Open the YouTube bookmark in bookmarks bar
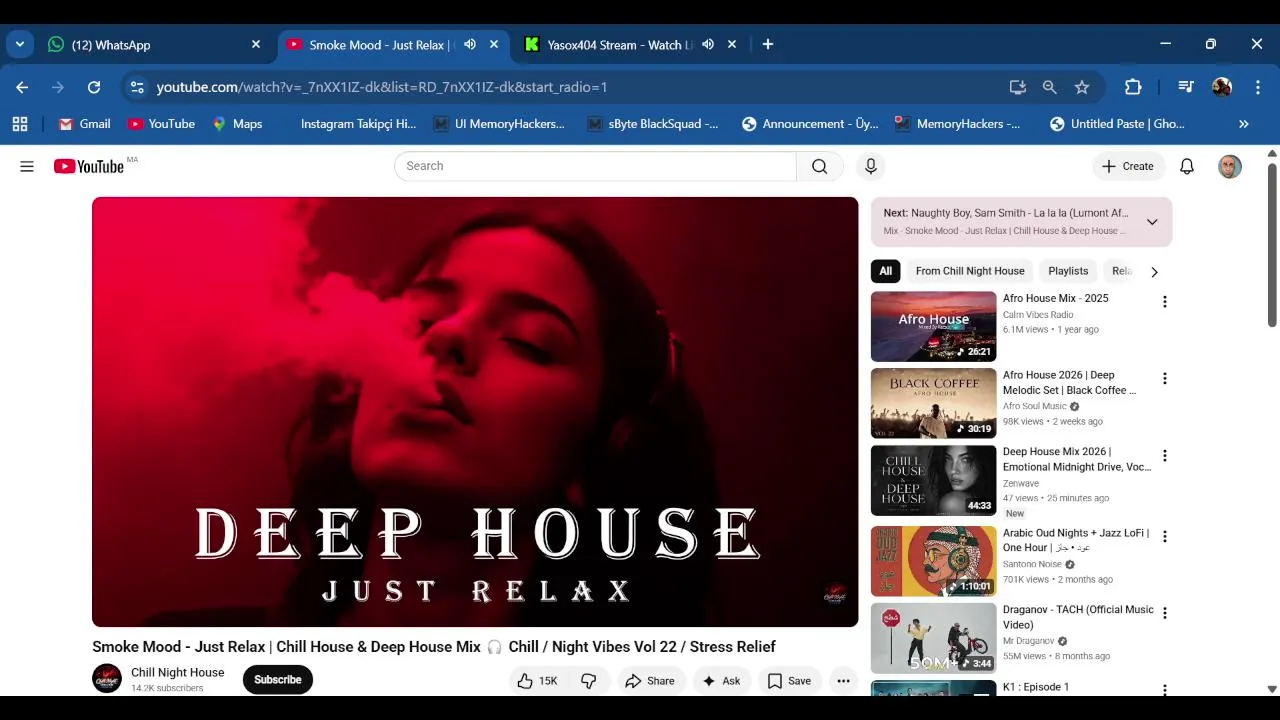The image size is (1280, 720). [161, 124]
